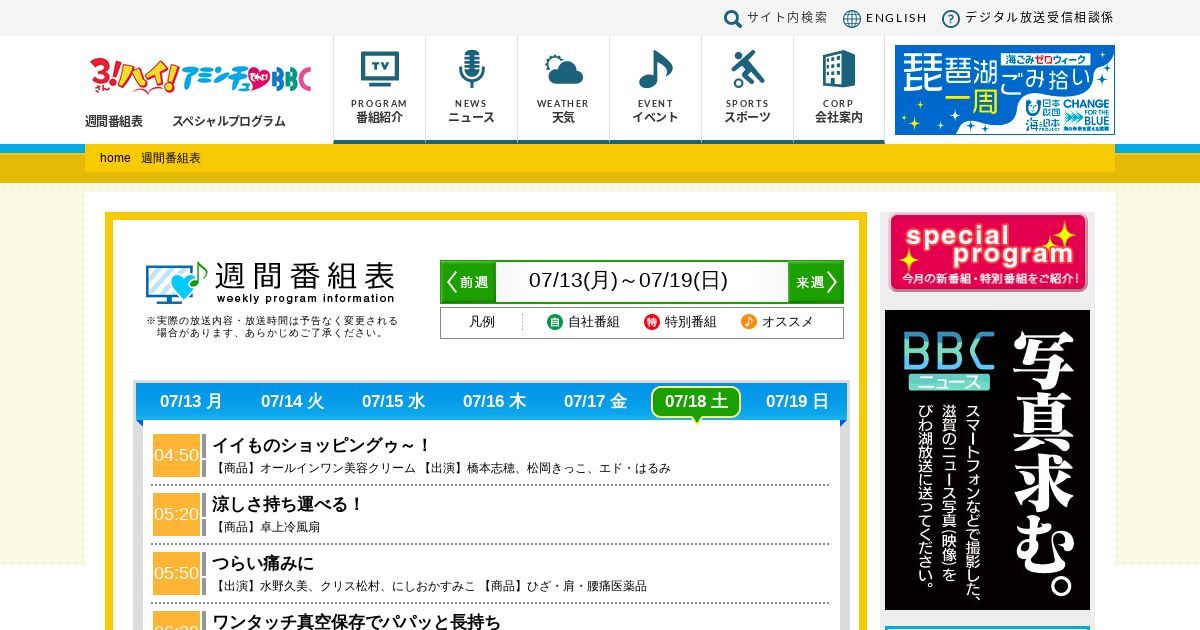
Task: Click program title イイものショッピングゥ～！
Action: coord(322,445)
